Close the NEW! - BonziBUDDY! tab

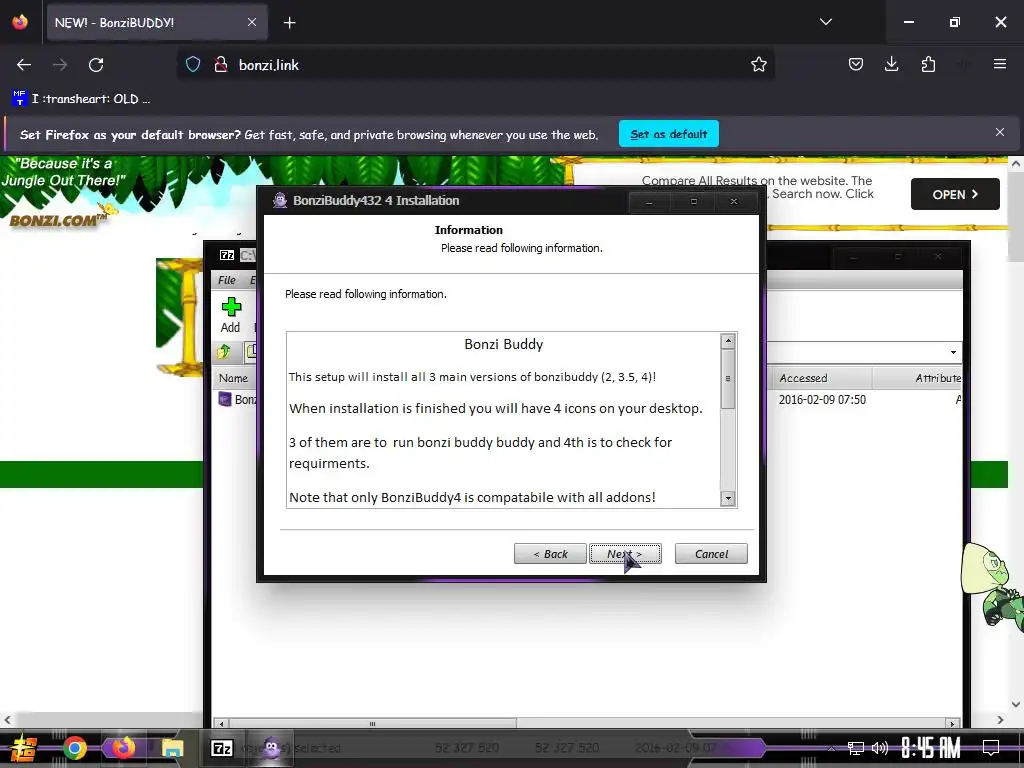click(252, 22)
